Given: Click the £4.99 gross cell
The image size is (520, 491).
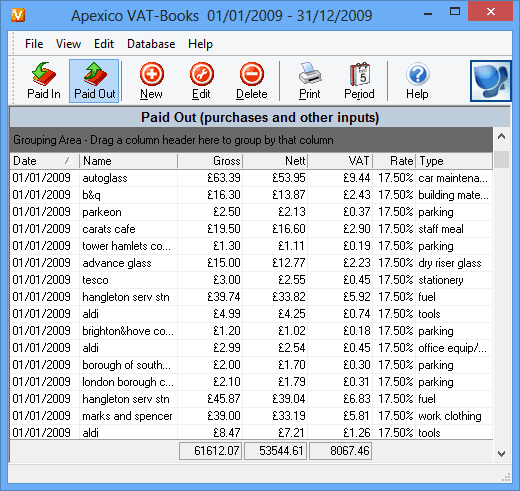Looking at the screenshot, I should [x=210, y=314].
